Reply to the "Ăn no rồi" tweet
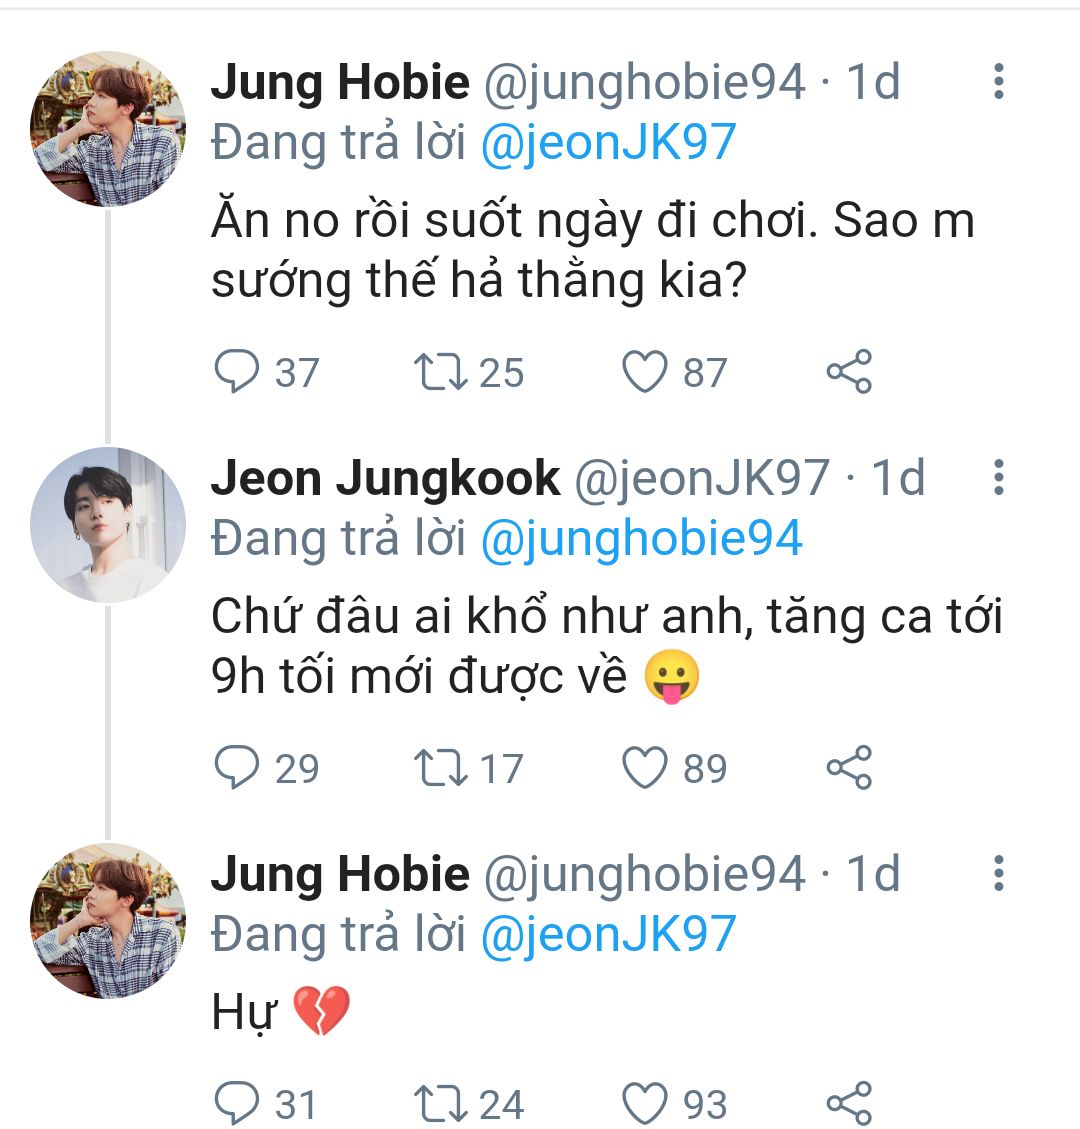The width and height of the screenshot is (1080, 1129). [x=238, y=372]
